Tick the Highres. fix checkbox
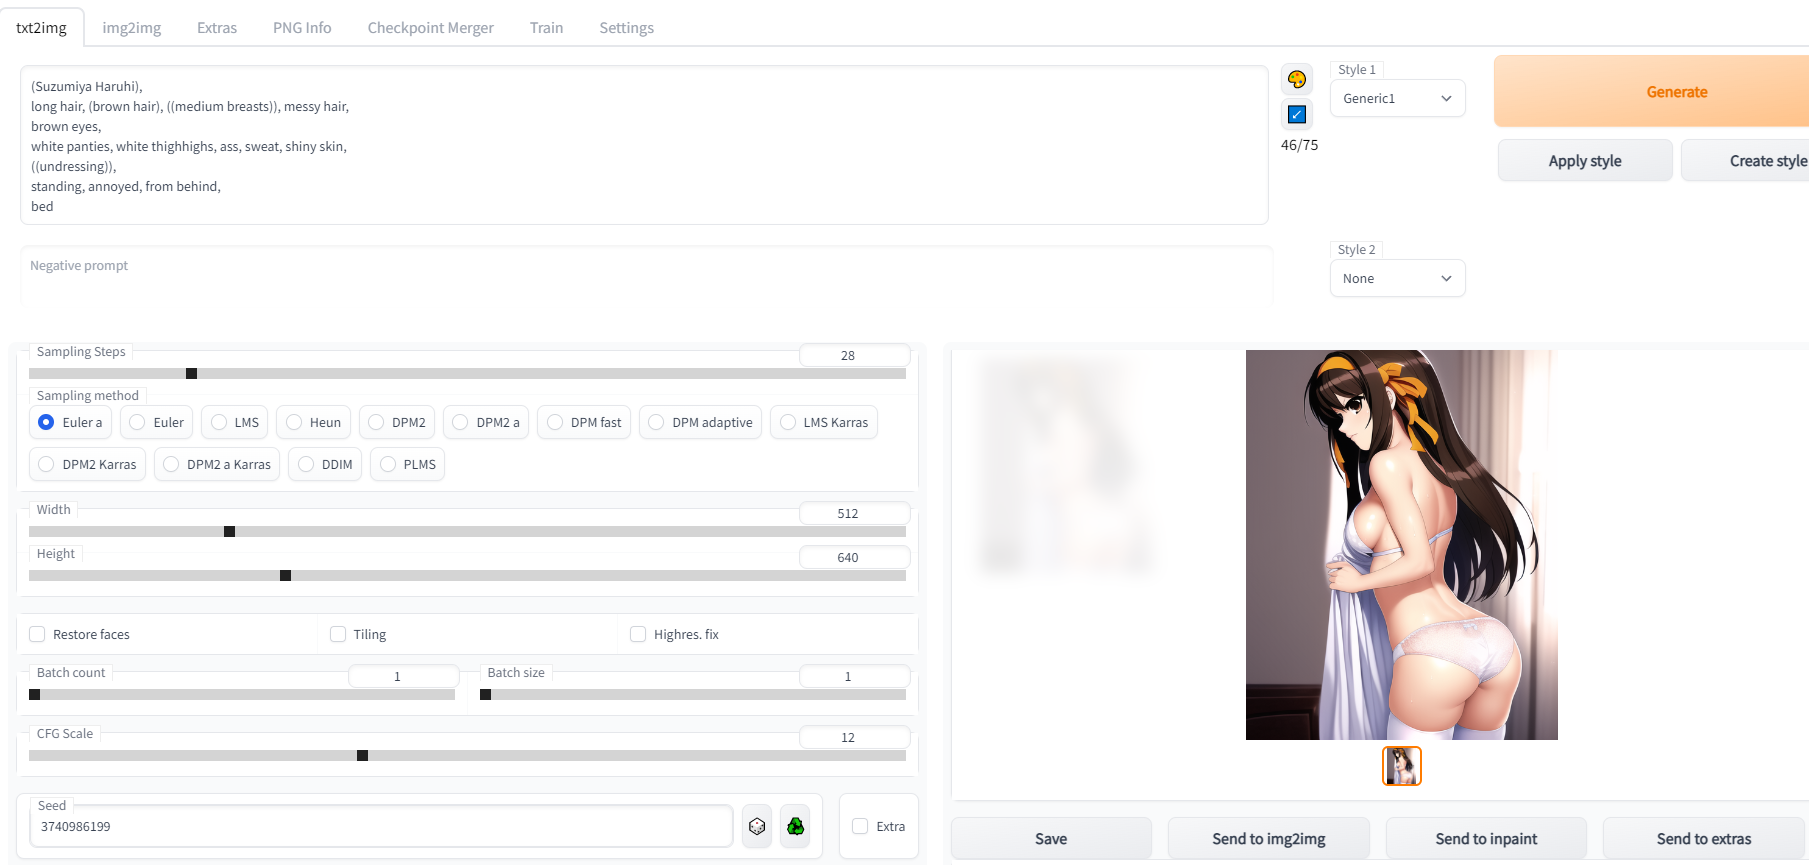Image resolution: width=1809 pixels, height=865 pixels. pos(638,634)
